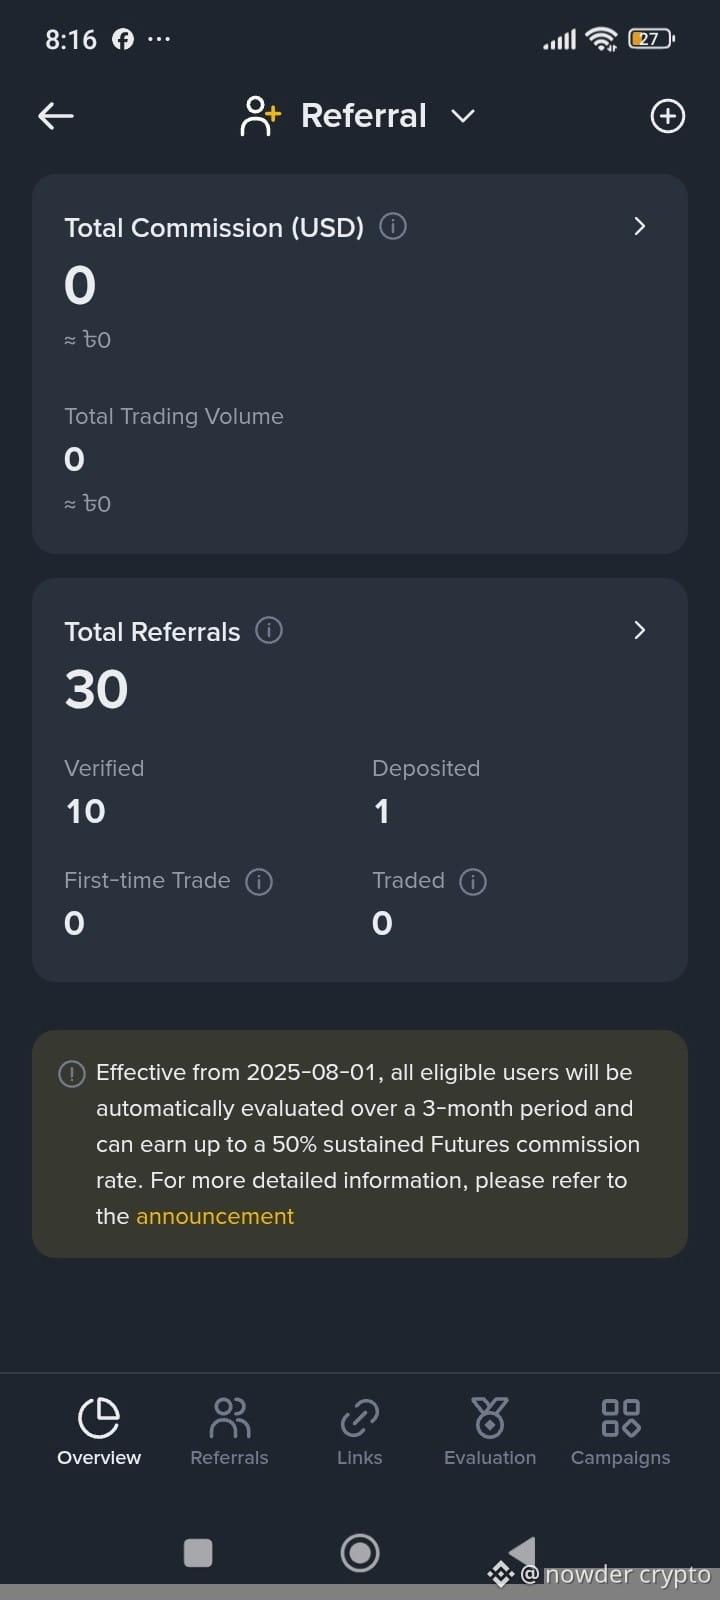720x1600 pixels.
Task: Tap the Verified referrals count
Action: pyautogui.click(x=86, y=811)
